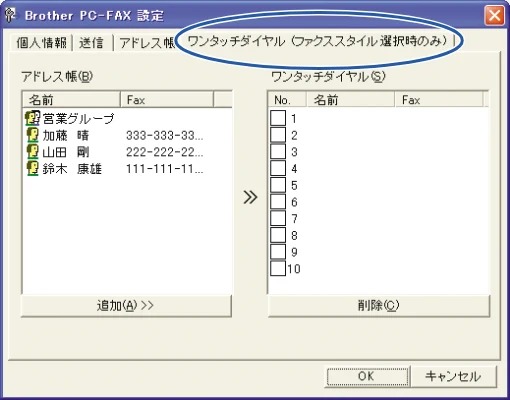Select the ワンタッチダイヤル tab
Screen dimensions: 510x400
point(317,41)
